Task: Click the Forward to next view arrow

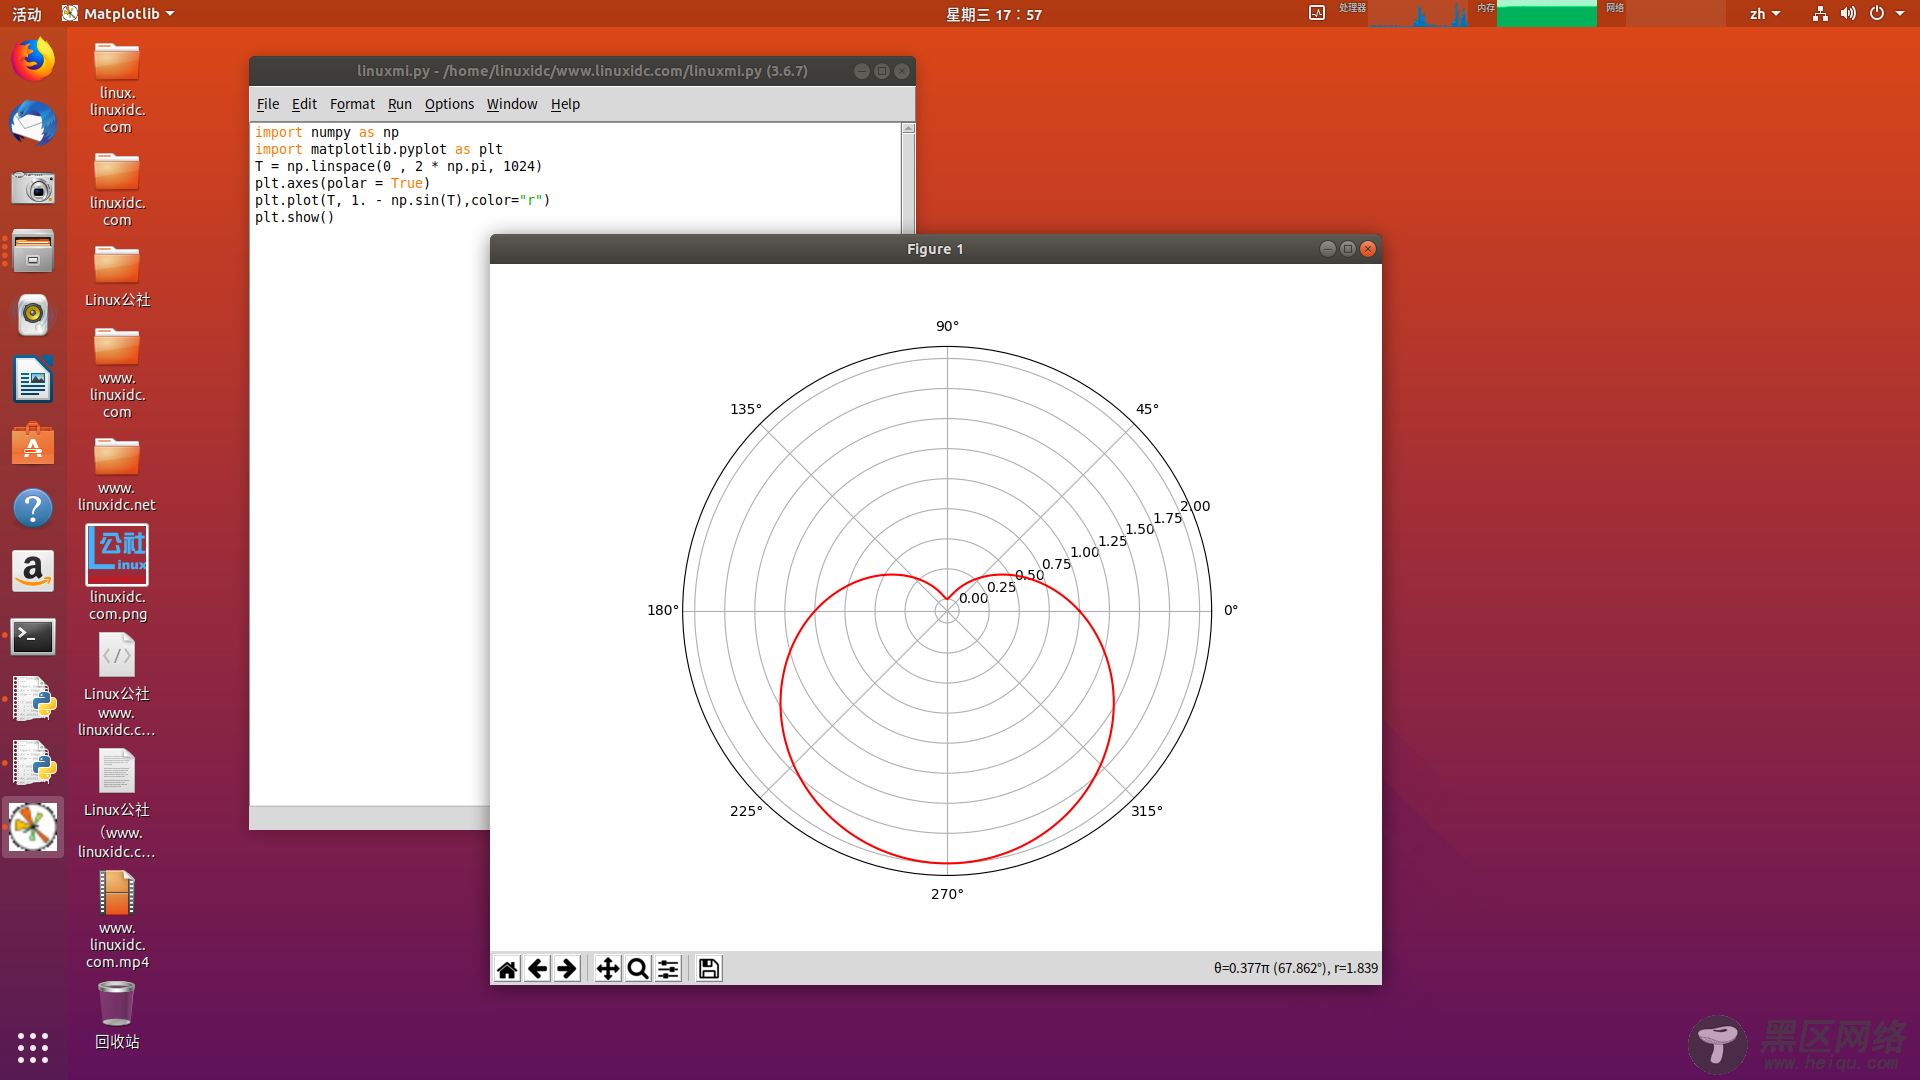Action: tap(567, 969)
